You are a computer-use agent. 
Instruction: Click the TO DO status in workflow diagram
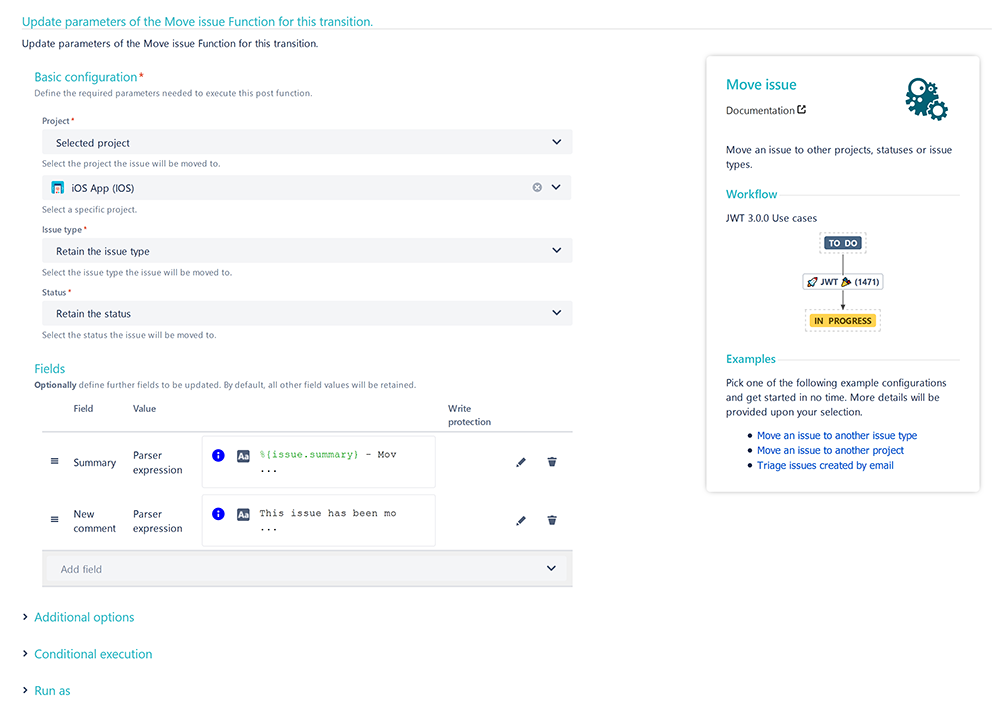[x=842, y=243]
